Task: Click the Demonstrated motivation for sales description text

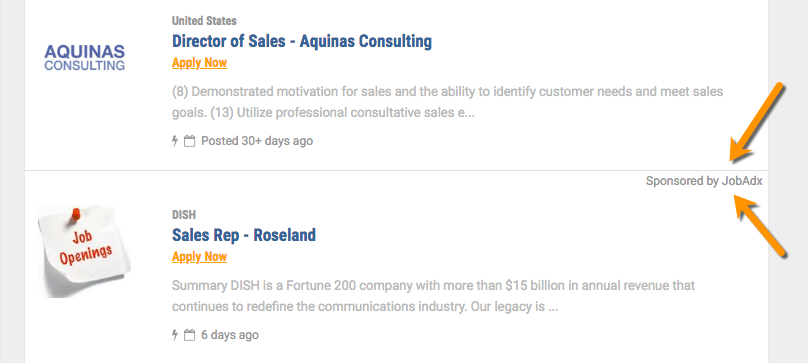Action: point(447,102)
